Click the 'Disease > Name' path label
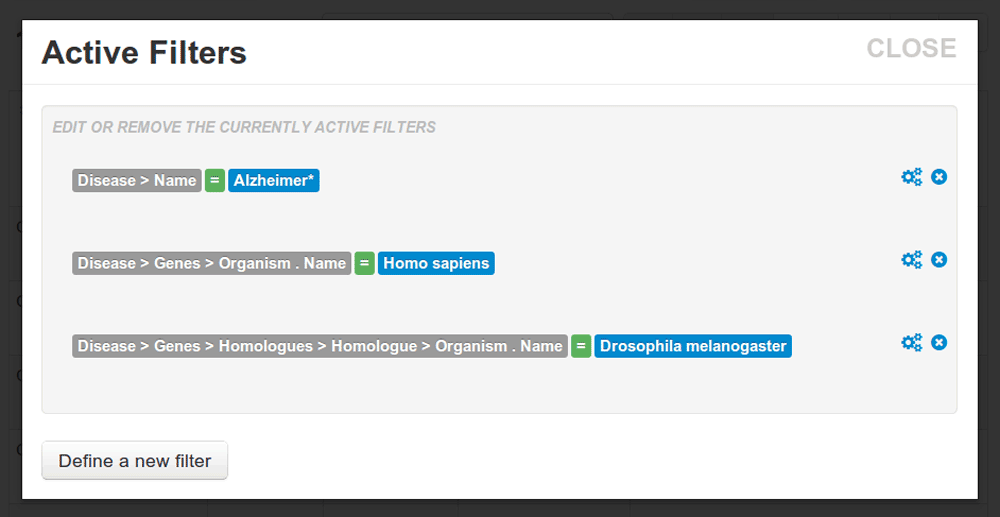Image resolution: width=1000 pixels, height=517 pixels. click(x=137, y=181)
